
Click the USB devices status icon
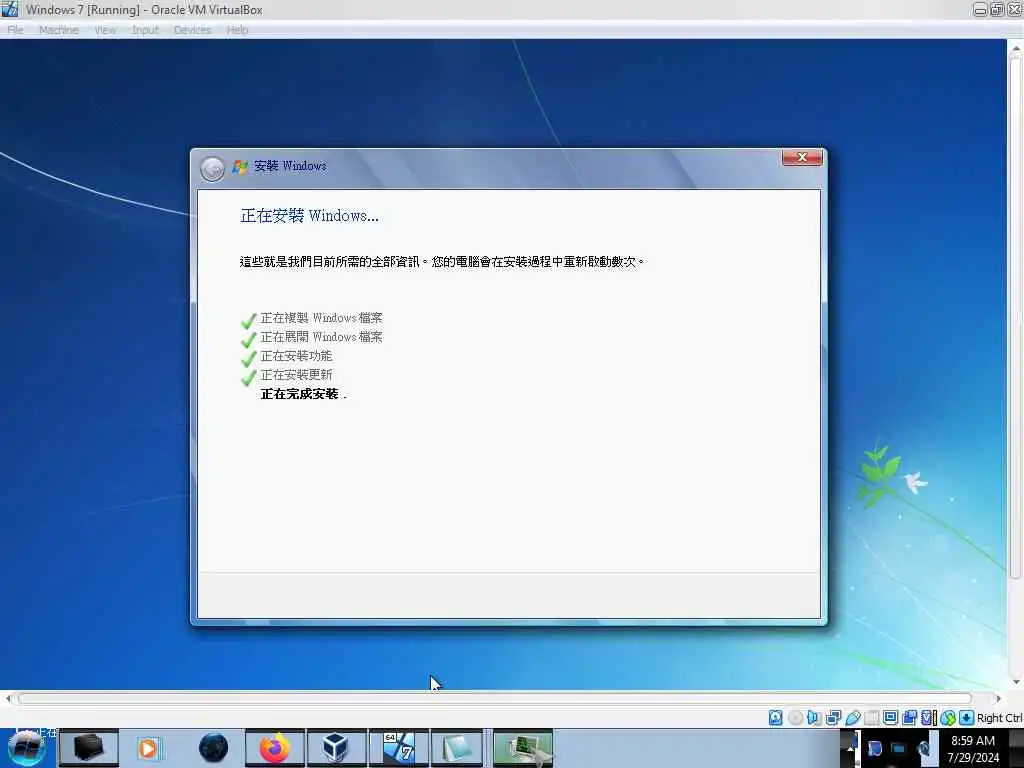(x=853, y=718)
